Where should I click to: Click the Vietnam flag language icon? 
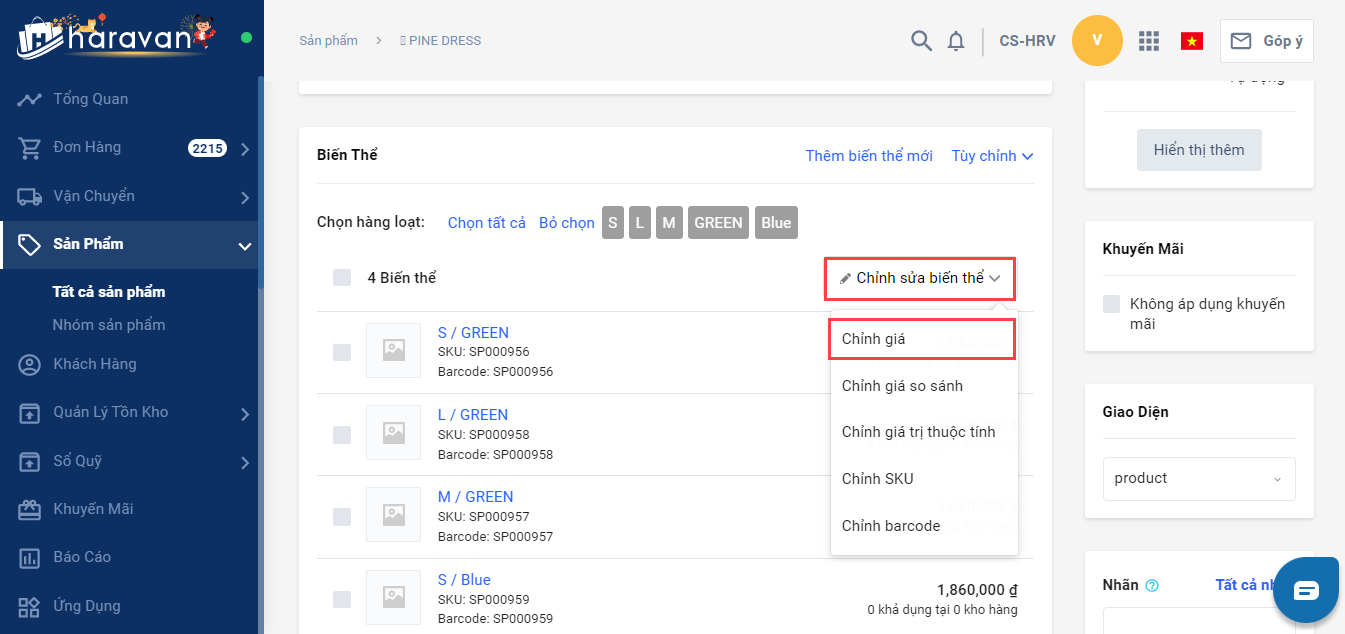pos(1191,41)
